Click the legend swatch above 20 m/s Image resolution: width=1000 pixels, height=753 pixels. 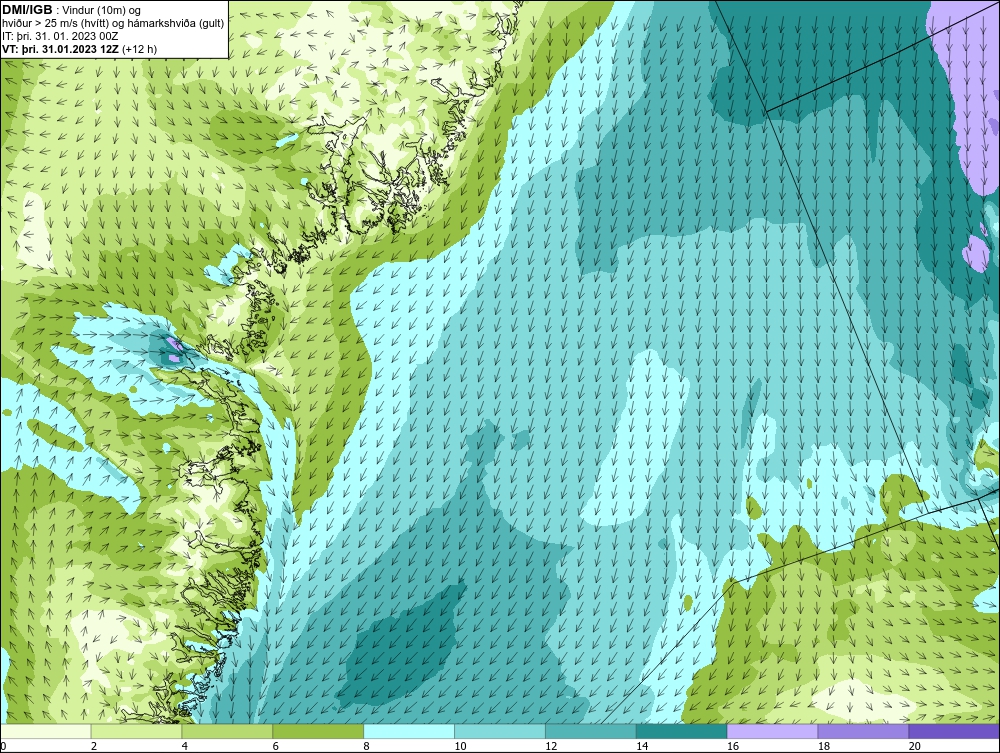[x=954, y=731]
